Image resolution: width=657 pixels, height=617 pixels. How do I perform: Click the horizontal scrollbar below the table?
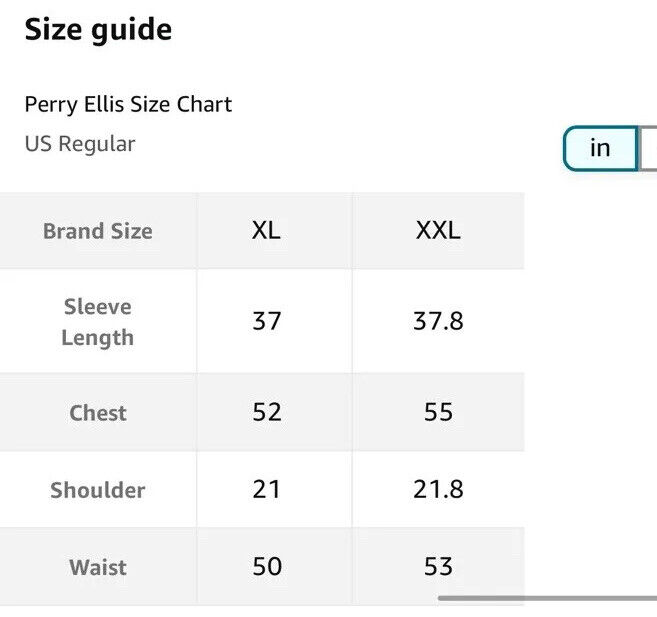[x=547, y=598]
